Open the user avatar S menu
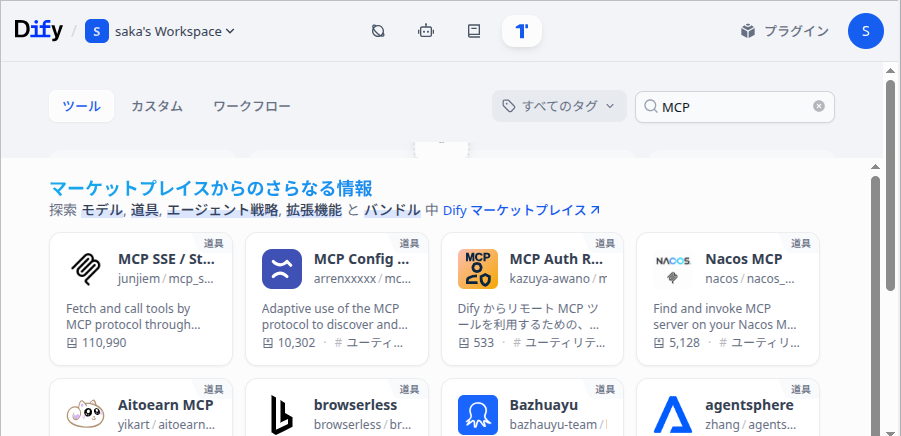The width and height of the screenshot is (901, 436). (x=865, y=31)
